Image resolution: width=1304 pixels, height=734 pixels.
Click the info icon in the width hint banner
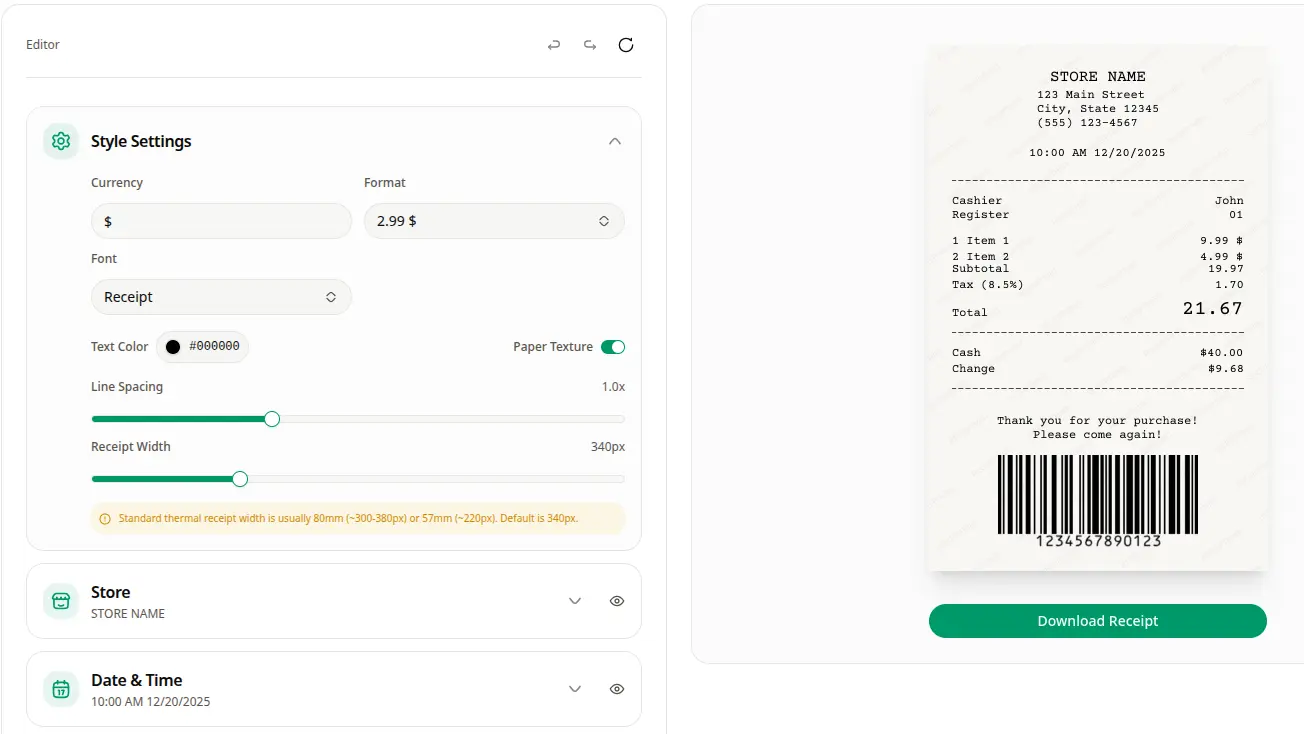pos(105,518)
